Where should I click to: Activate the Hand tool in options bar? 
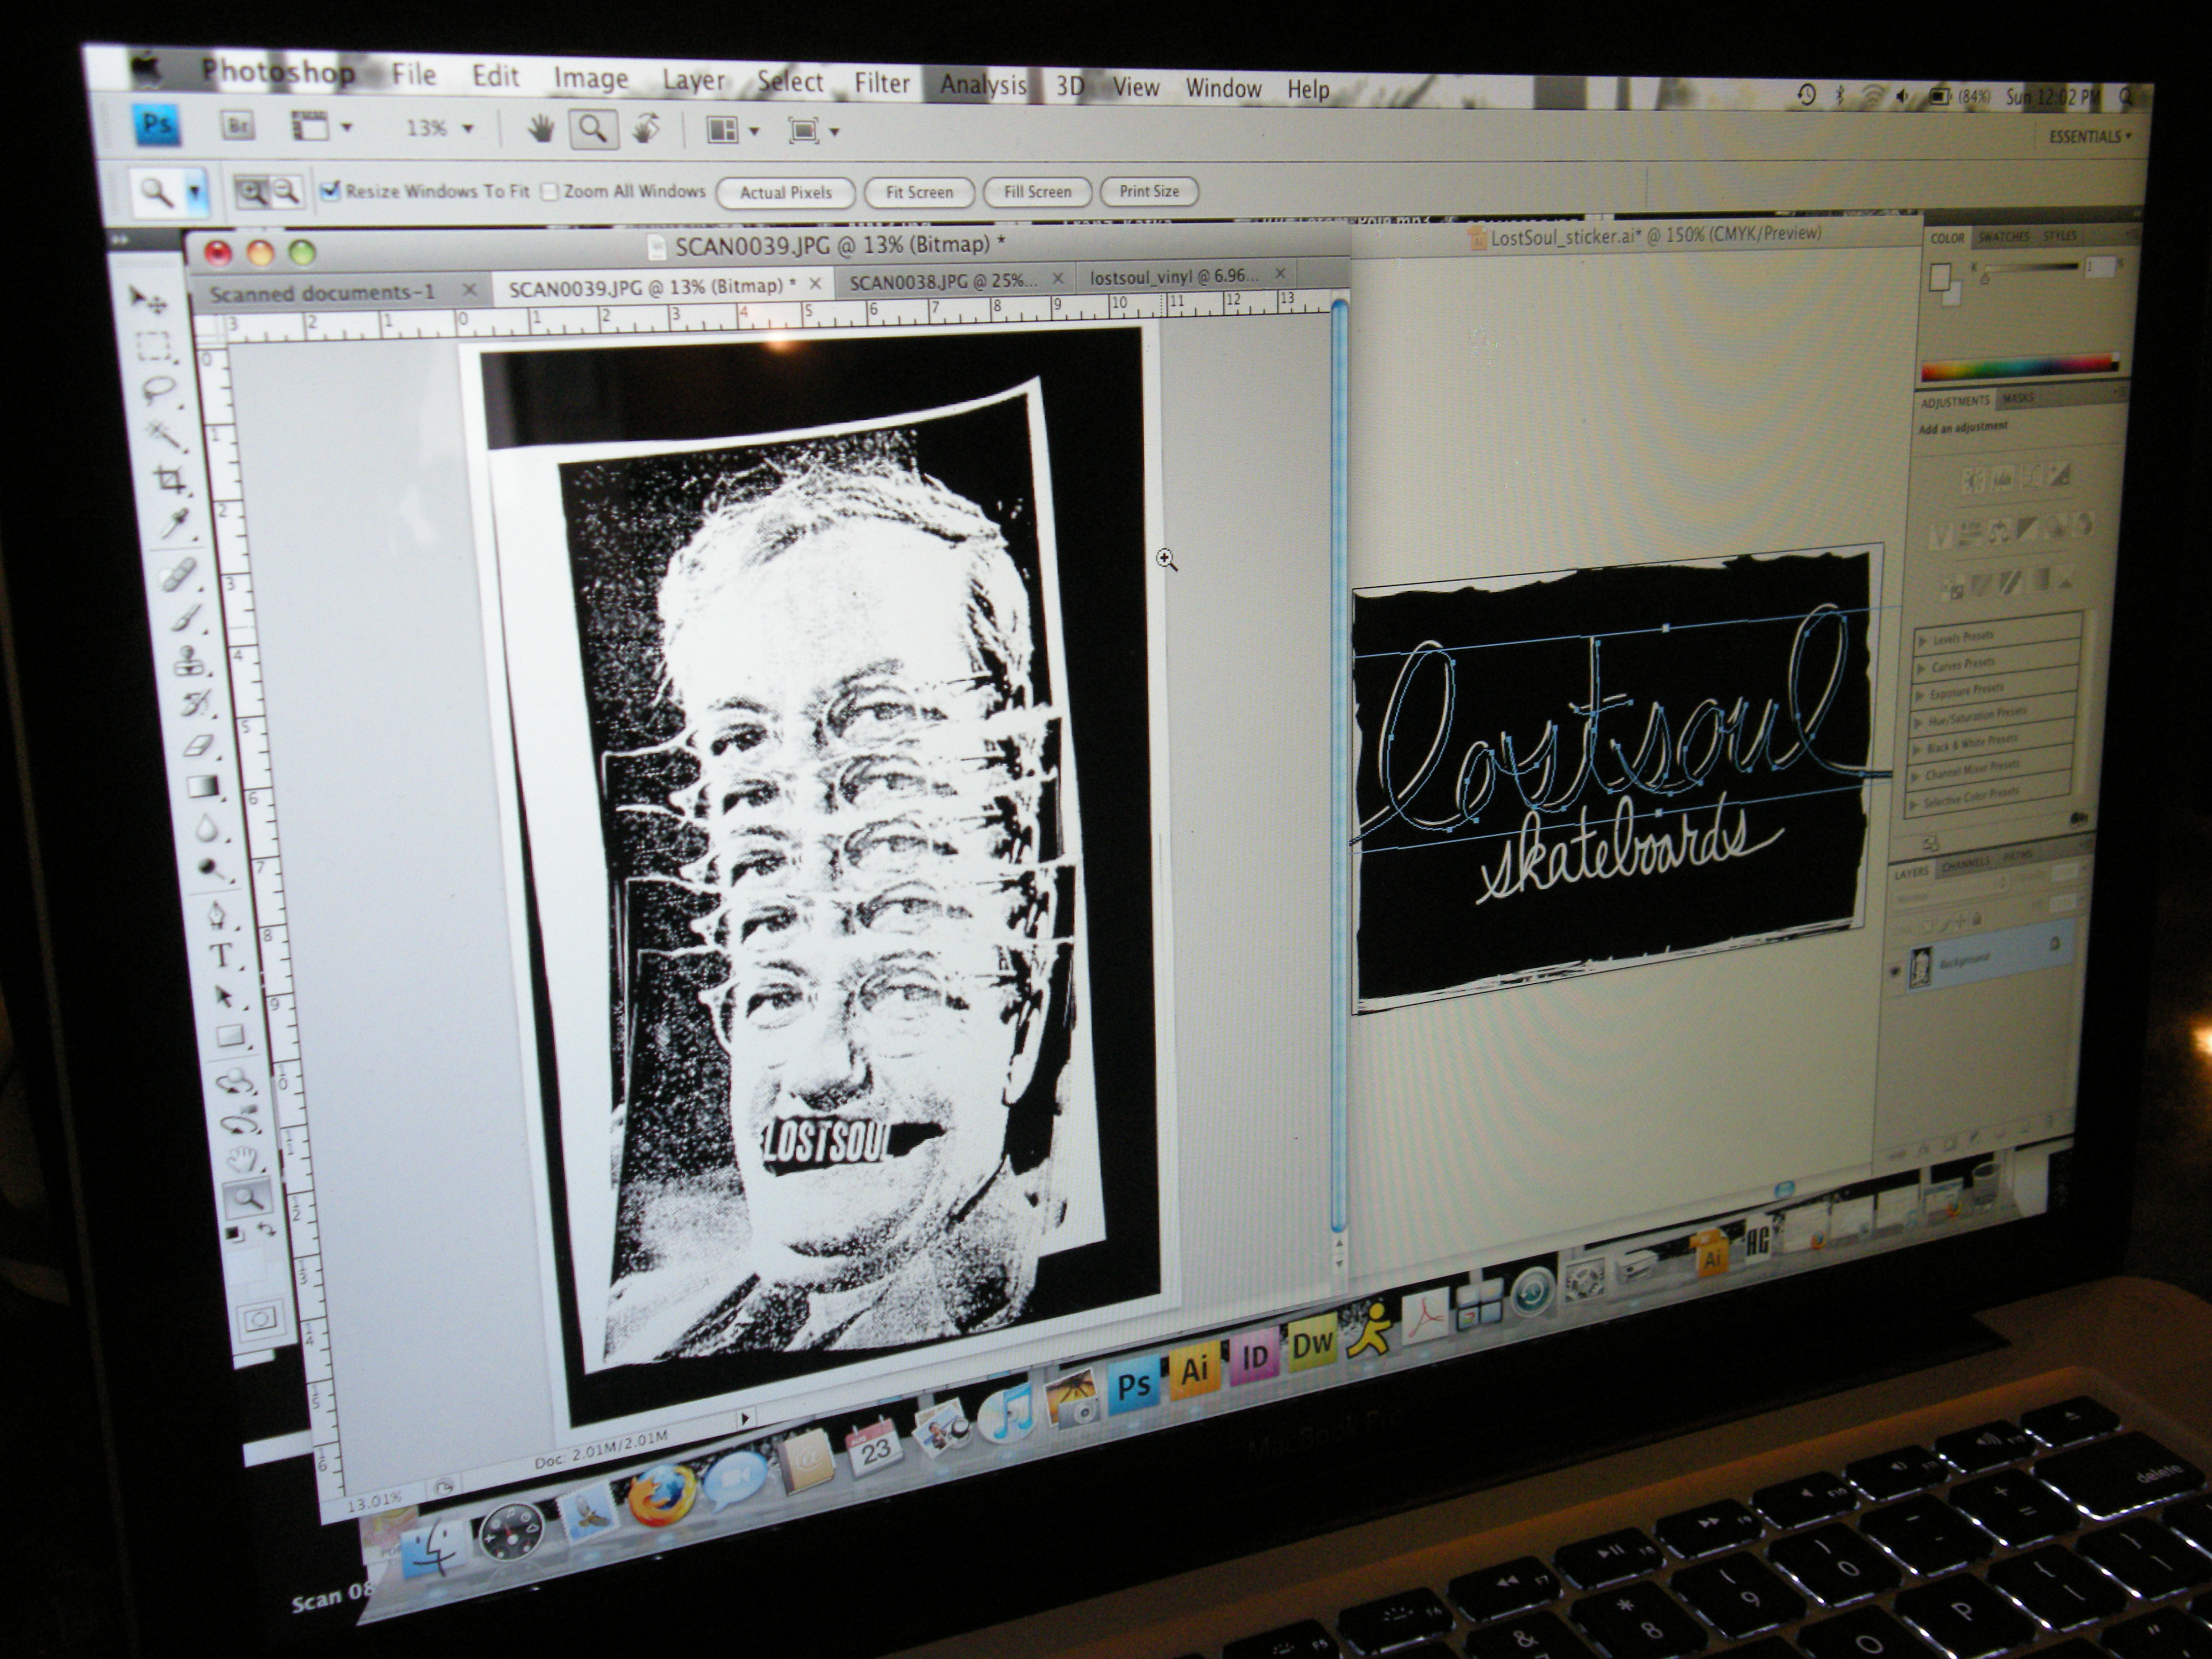541,130
